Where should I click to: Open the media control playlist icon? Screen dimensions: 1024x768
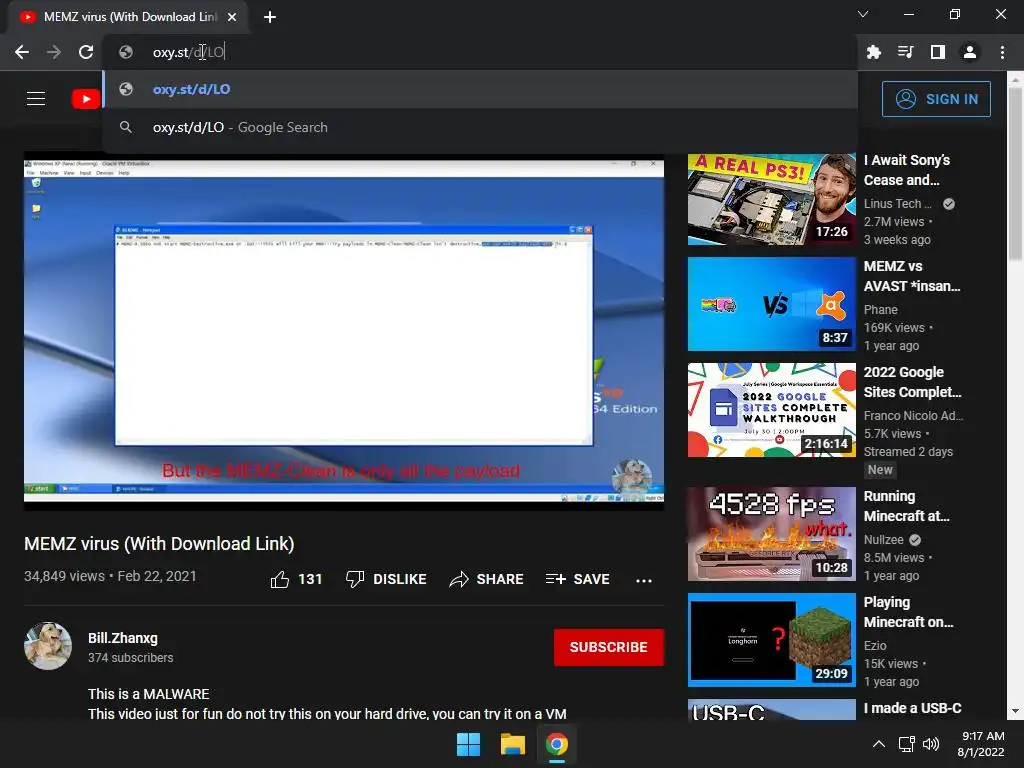click(x=905, y=52)
